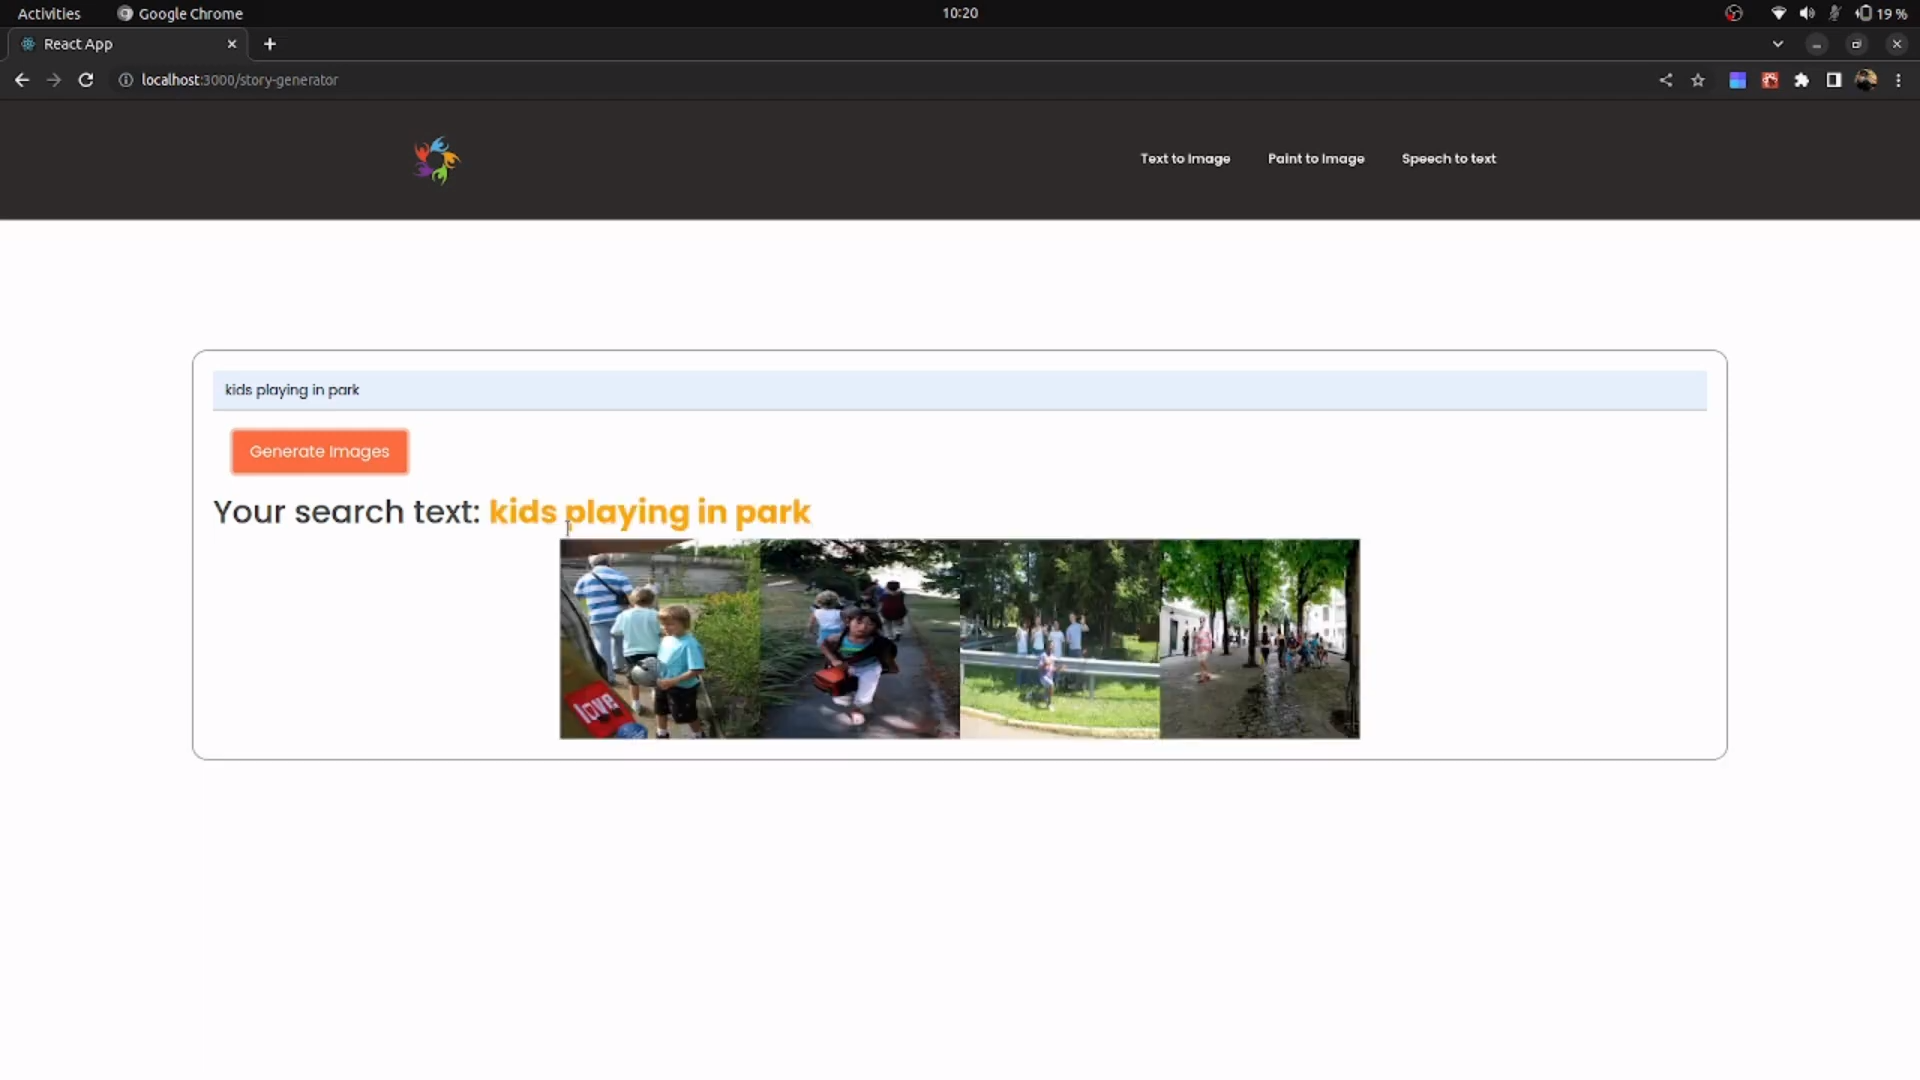Reload the page with the refresh icon

point(86,80)
